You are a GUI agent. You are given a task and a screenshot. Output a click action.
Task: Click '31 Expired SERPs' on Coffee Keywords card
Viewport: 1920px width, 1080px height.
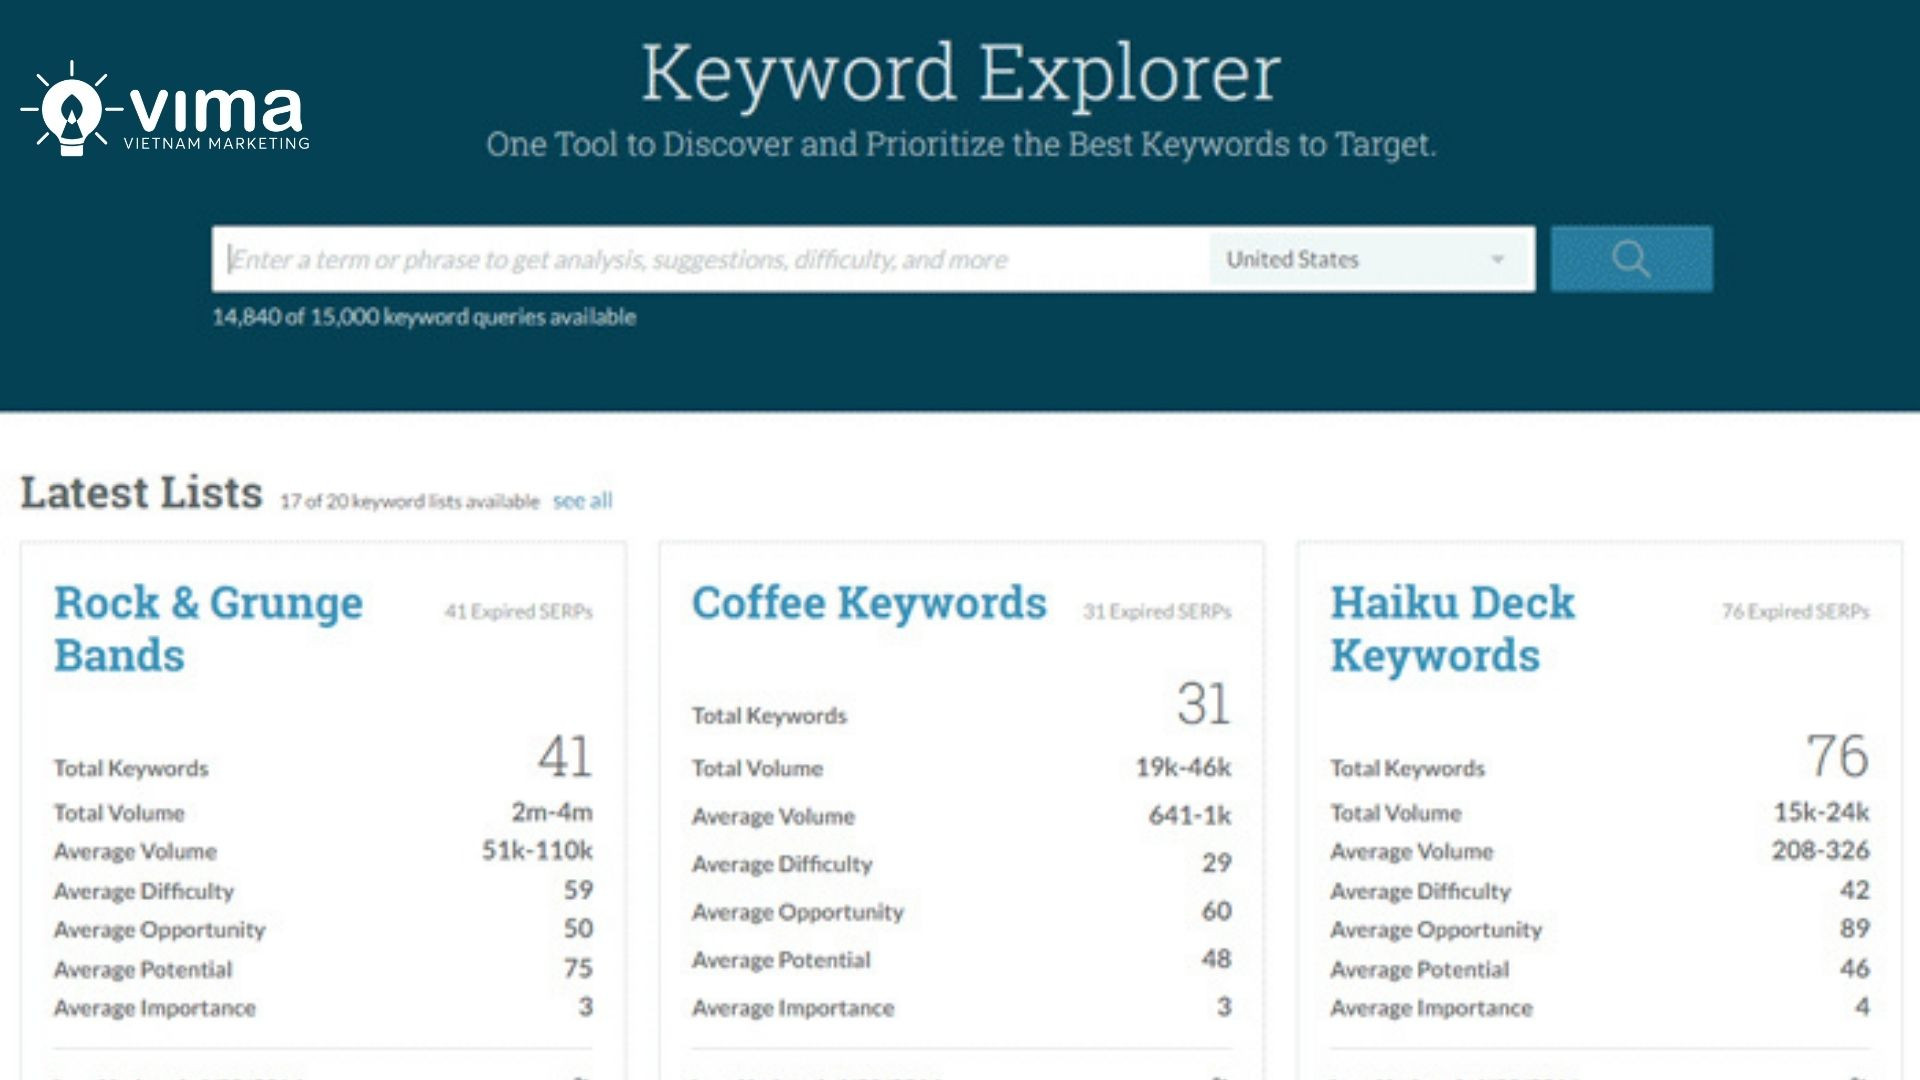tap(1158, 612)
